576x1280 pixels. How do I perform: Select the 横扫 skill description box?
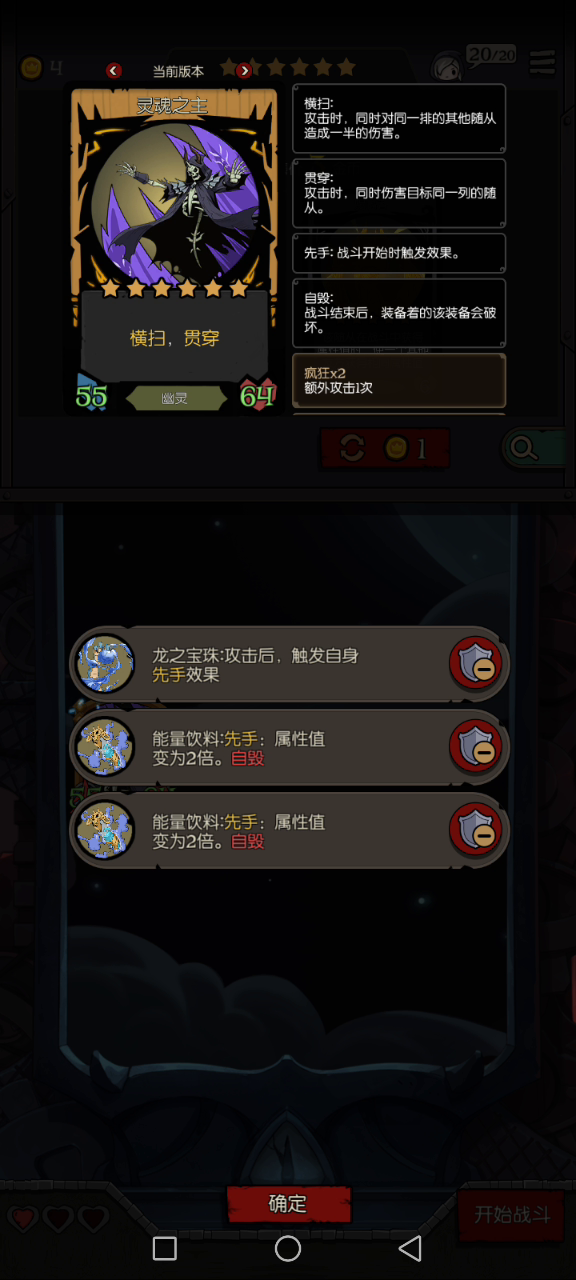(399, 118)
